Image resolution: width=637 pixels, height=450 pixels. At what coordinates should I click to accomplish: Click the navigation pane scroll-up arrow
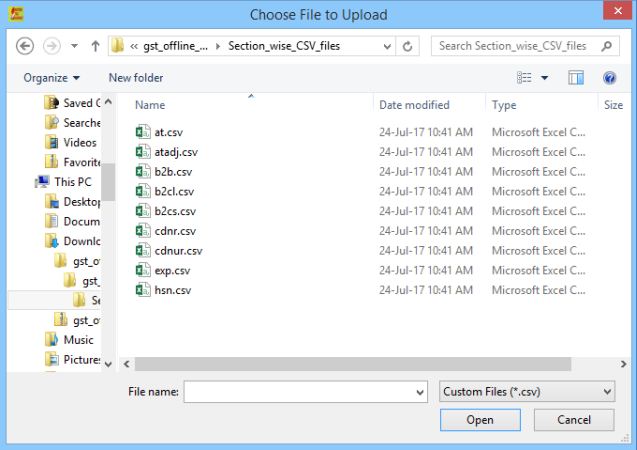click(x=108, y=102)
